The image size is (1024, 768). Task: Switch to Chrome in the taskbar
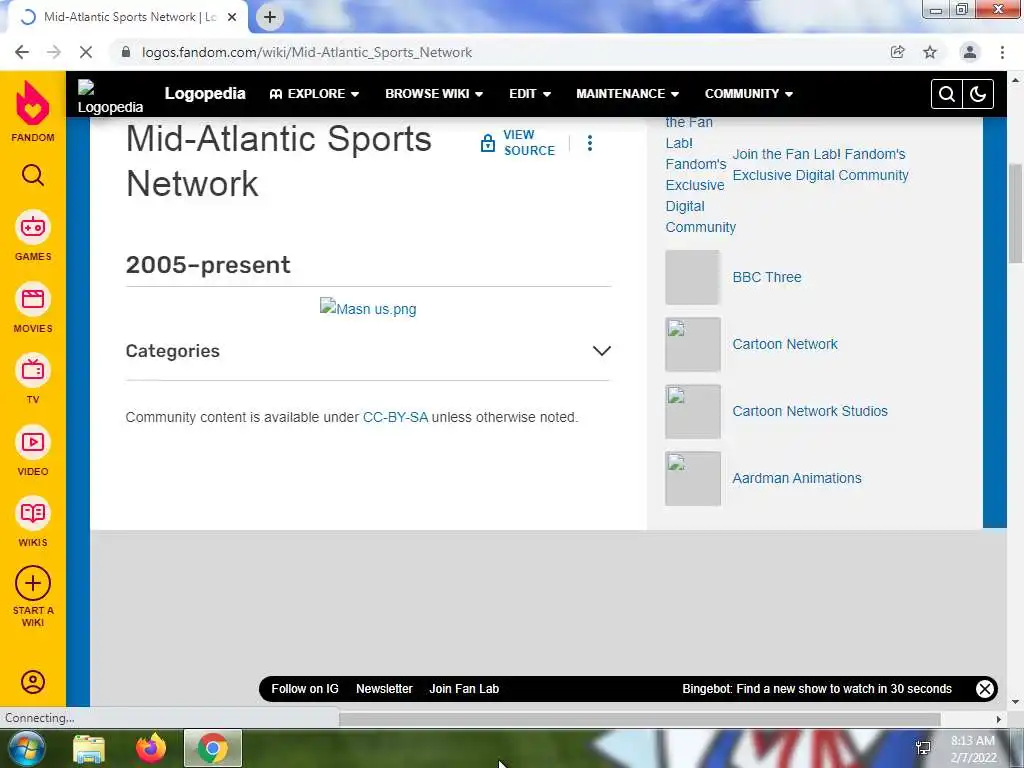[x=213, y=748]
